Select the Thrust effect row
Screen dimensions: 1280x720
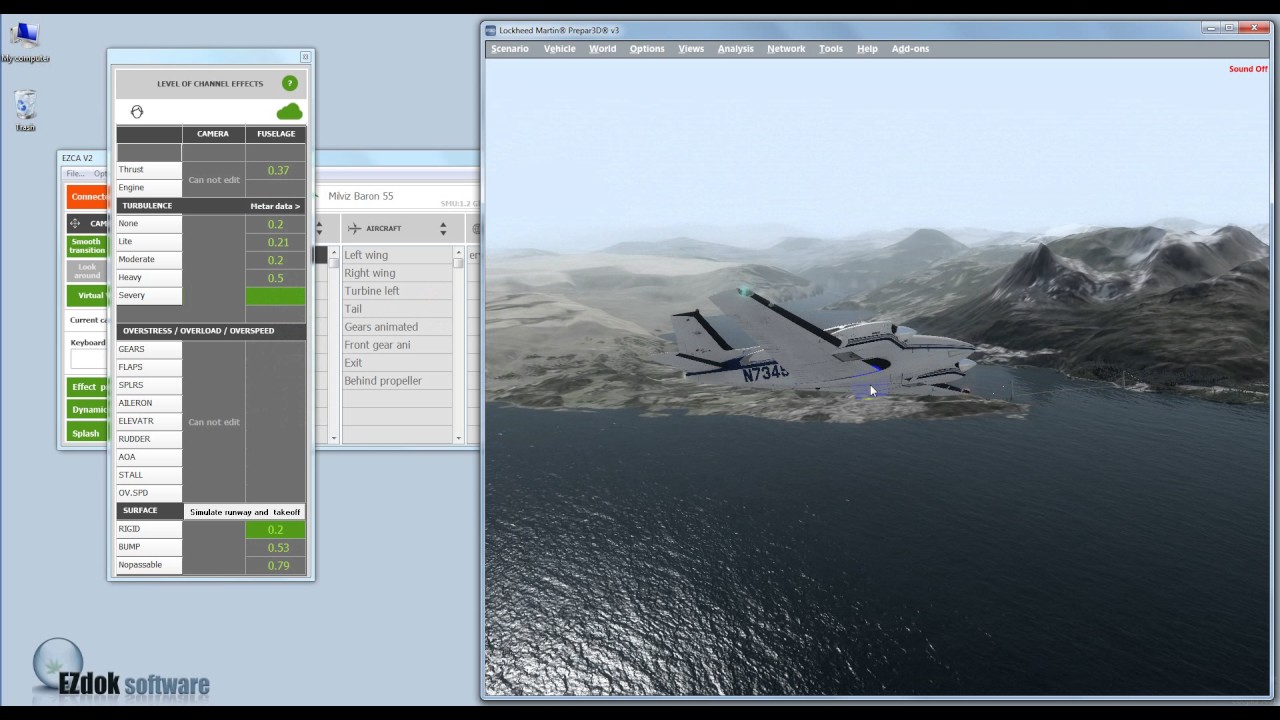(149, 170)
